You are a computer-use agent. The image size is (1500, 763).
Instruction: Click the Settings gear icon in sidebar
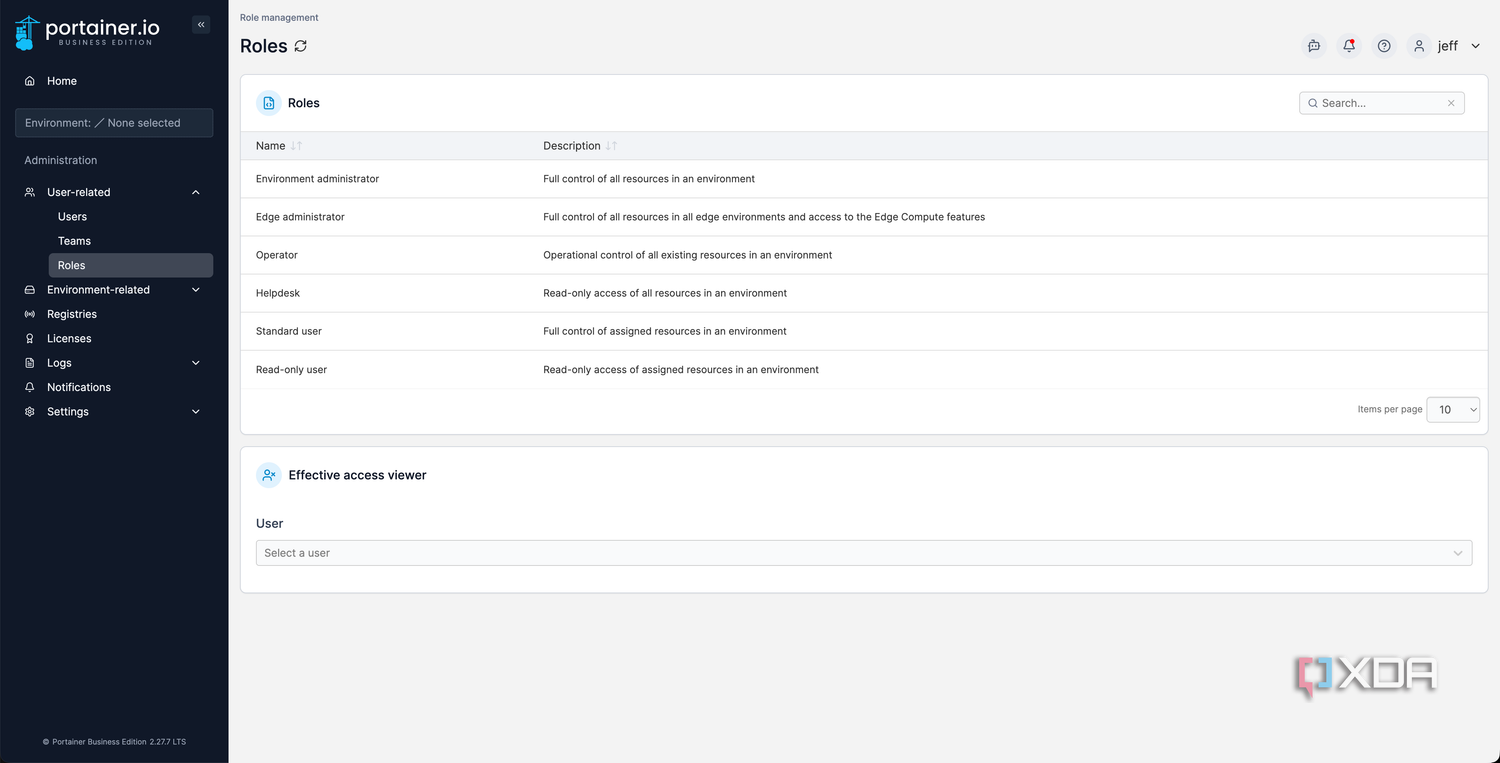click(30, 411)
